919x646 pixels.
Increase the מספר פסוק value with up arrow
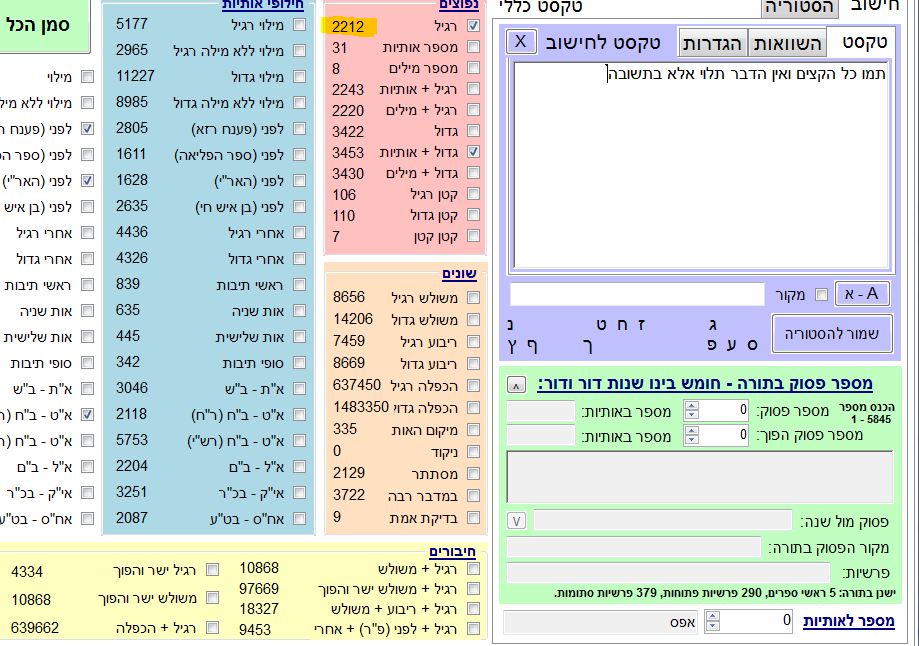pos(691,405)
